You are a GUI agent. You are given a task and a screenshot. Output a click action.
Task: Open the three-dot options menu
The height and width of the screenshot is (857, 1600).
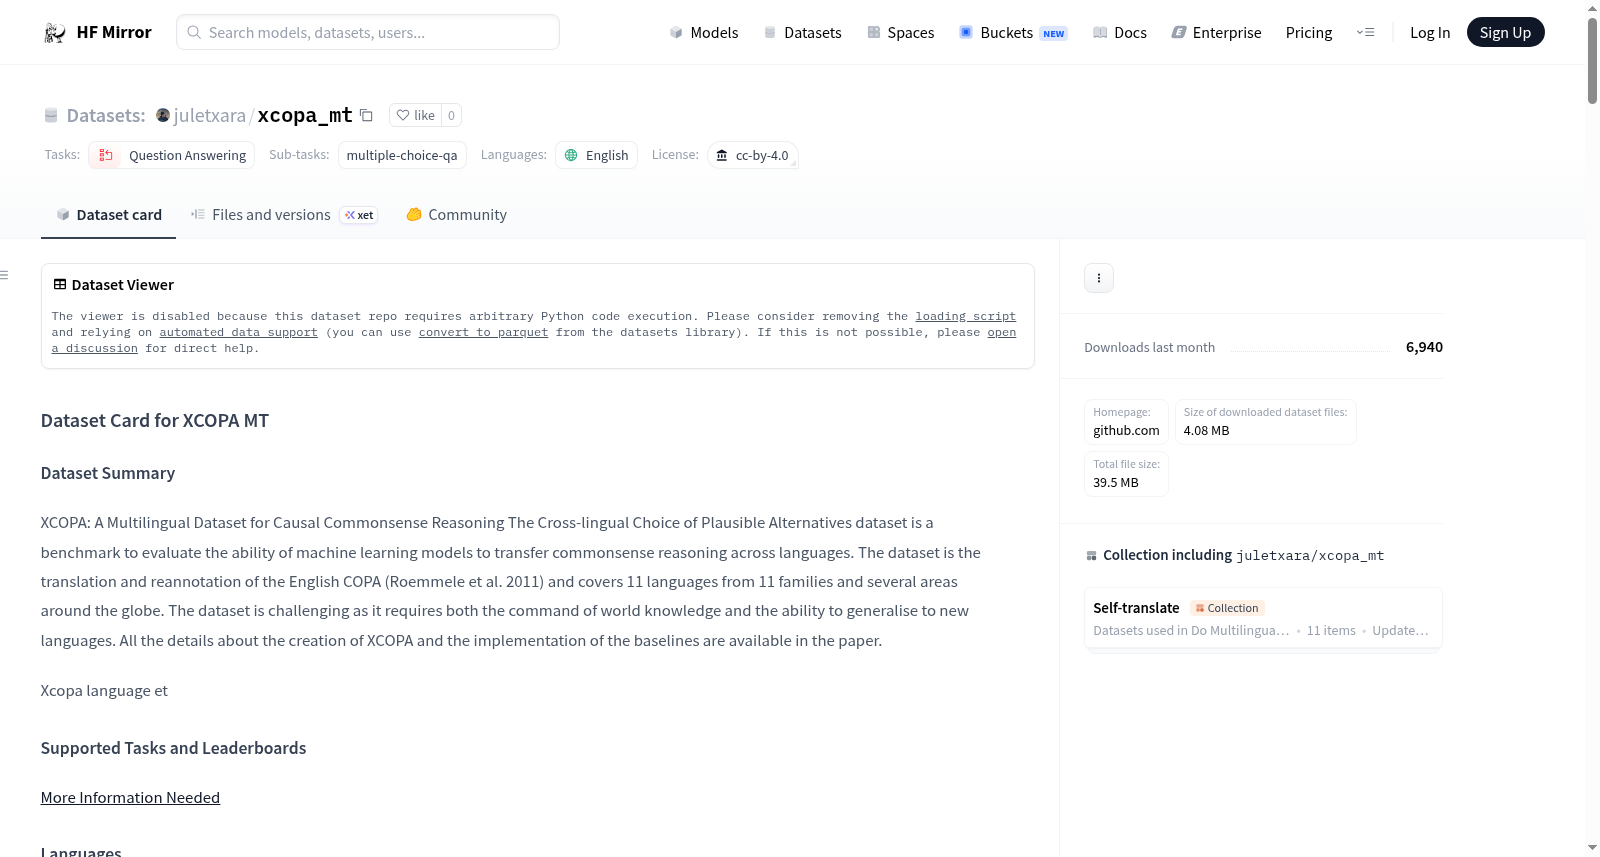[1099, 278]
